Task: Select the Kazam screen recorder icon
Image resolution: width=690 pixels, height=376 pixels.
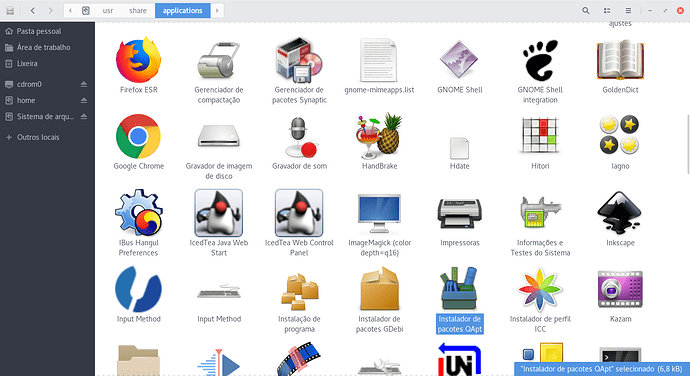Action: pyautogui.click(x=620, y=289)
